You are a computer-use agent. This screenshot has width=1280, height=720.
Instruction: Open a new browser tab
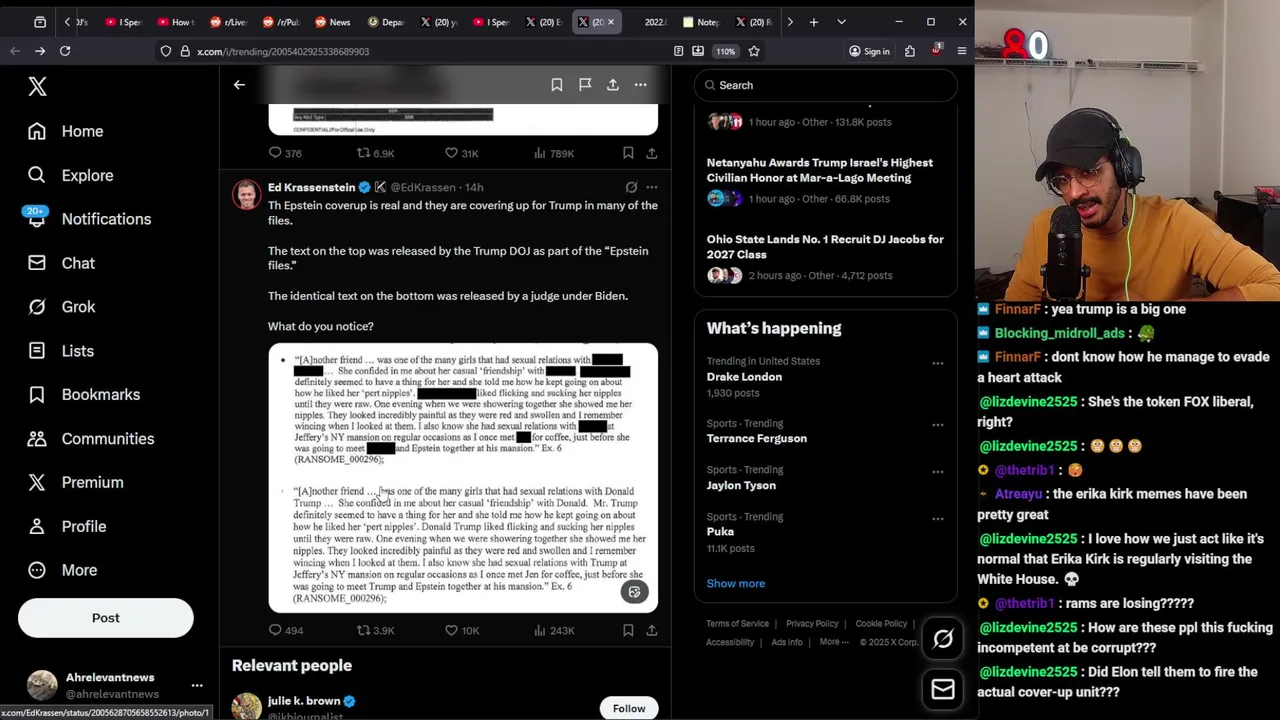tap(813, 22)
